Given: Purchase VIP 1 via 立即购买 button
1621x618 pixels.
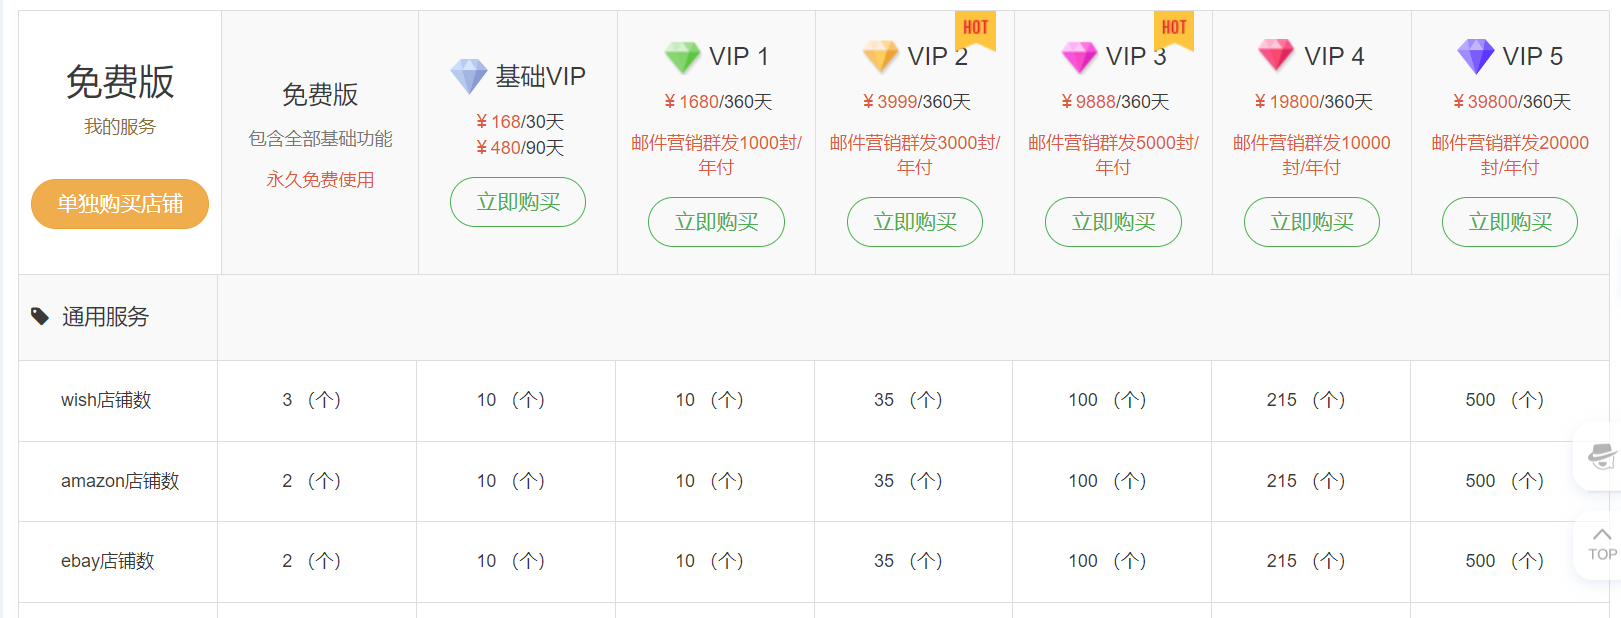Looking at the screenshot, I should click(x=716, y=222).
